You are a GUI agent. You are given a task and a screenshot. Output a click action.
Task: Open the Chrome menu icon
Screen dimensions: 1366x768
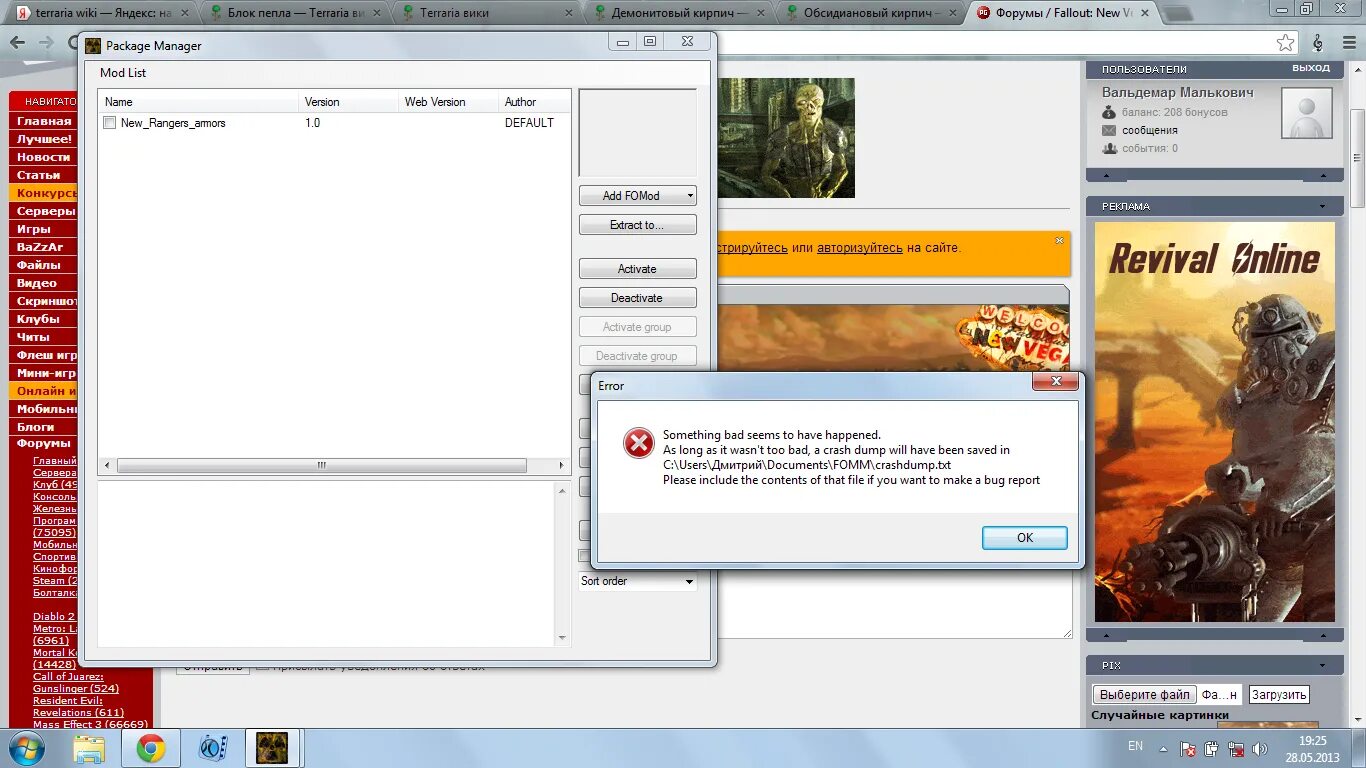click(x=1347, y=43)
